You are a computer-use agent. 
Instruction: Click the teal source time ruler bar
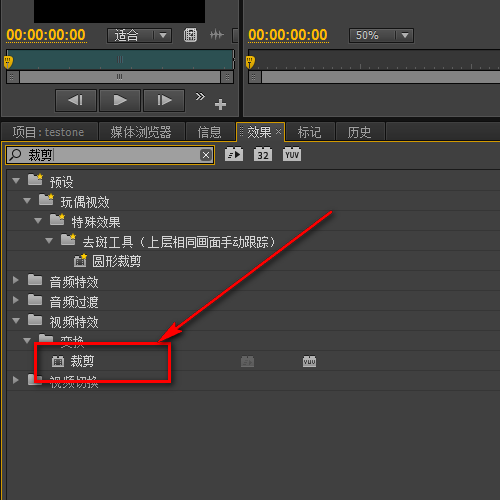click(x=121, y=59)
